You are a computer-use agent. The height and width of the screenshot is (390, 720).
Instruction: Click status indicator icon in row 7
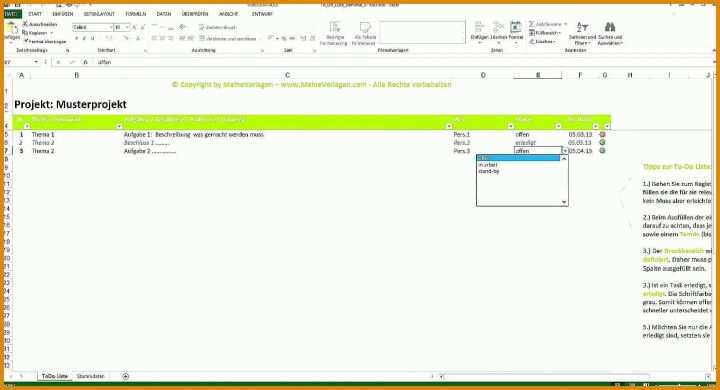pos(602,151)
